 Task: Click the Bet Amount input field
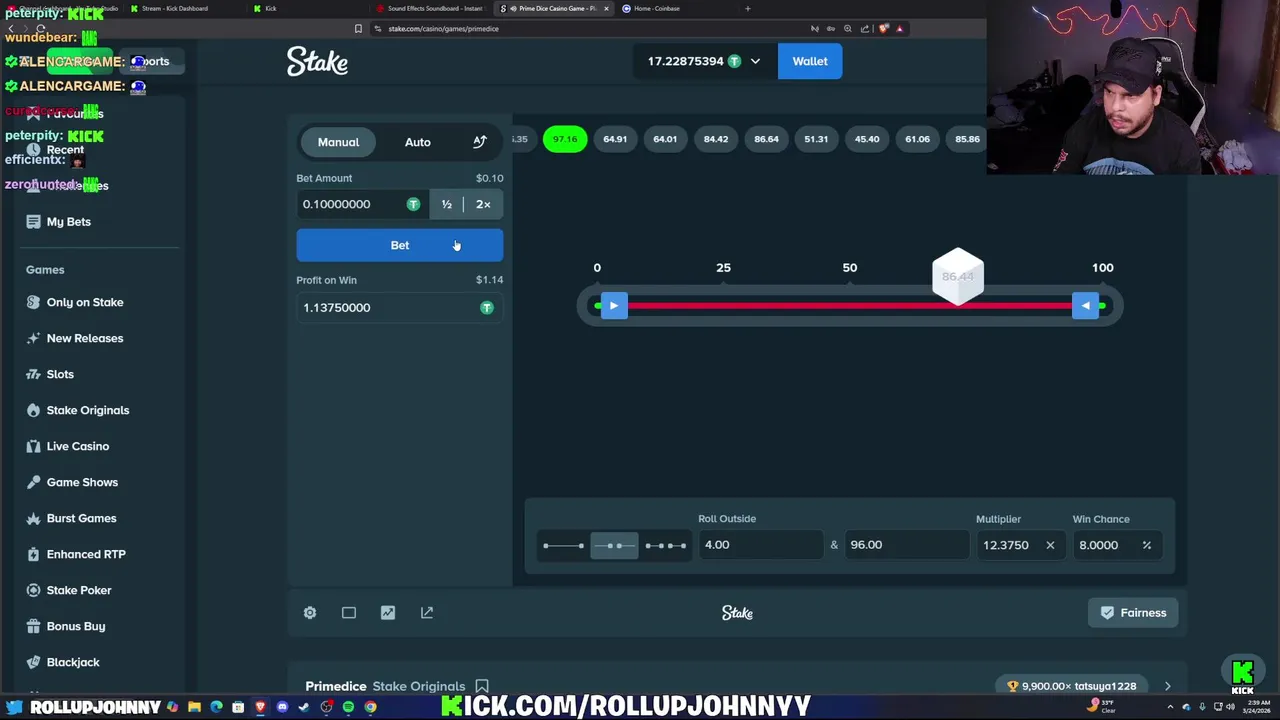coord(363,204)
